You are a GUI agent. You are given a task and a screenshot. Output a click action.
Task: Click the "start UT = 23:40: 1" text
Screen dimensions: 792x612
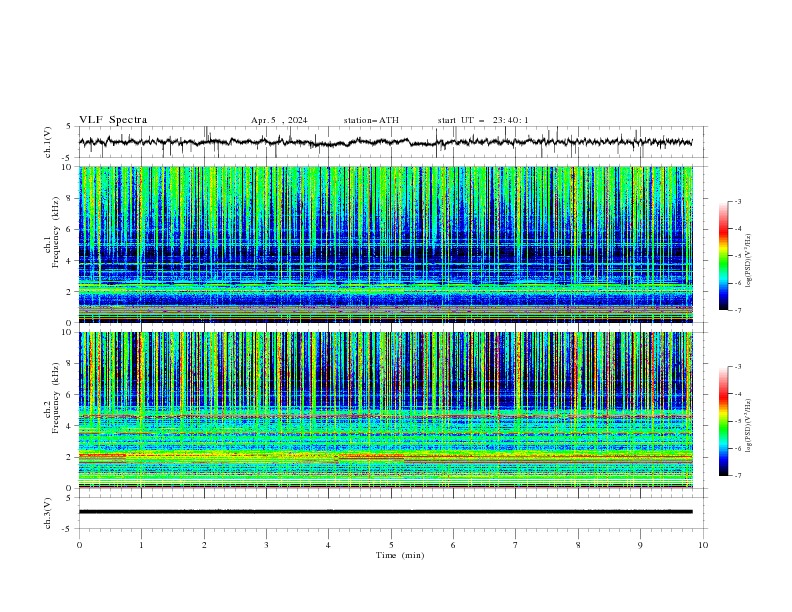tap(483, 120)
